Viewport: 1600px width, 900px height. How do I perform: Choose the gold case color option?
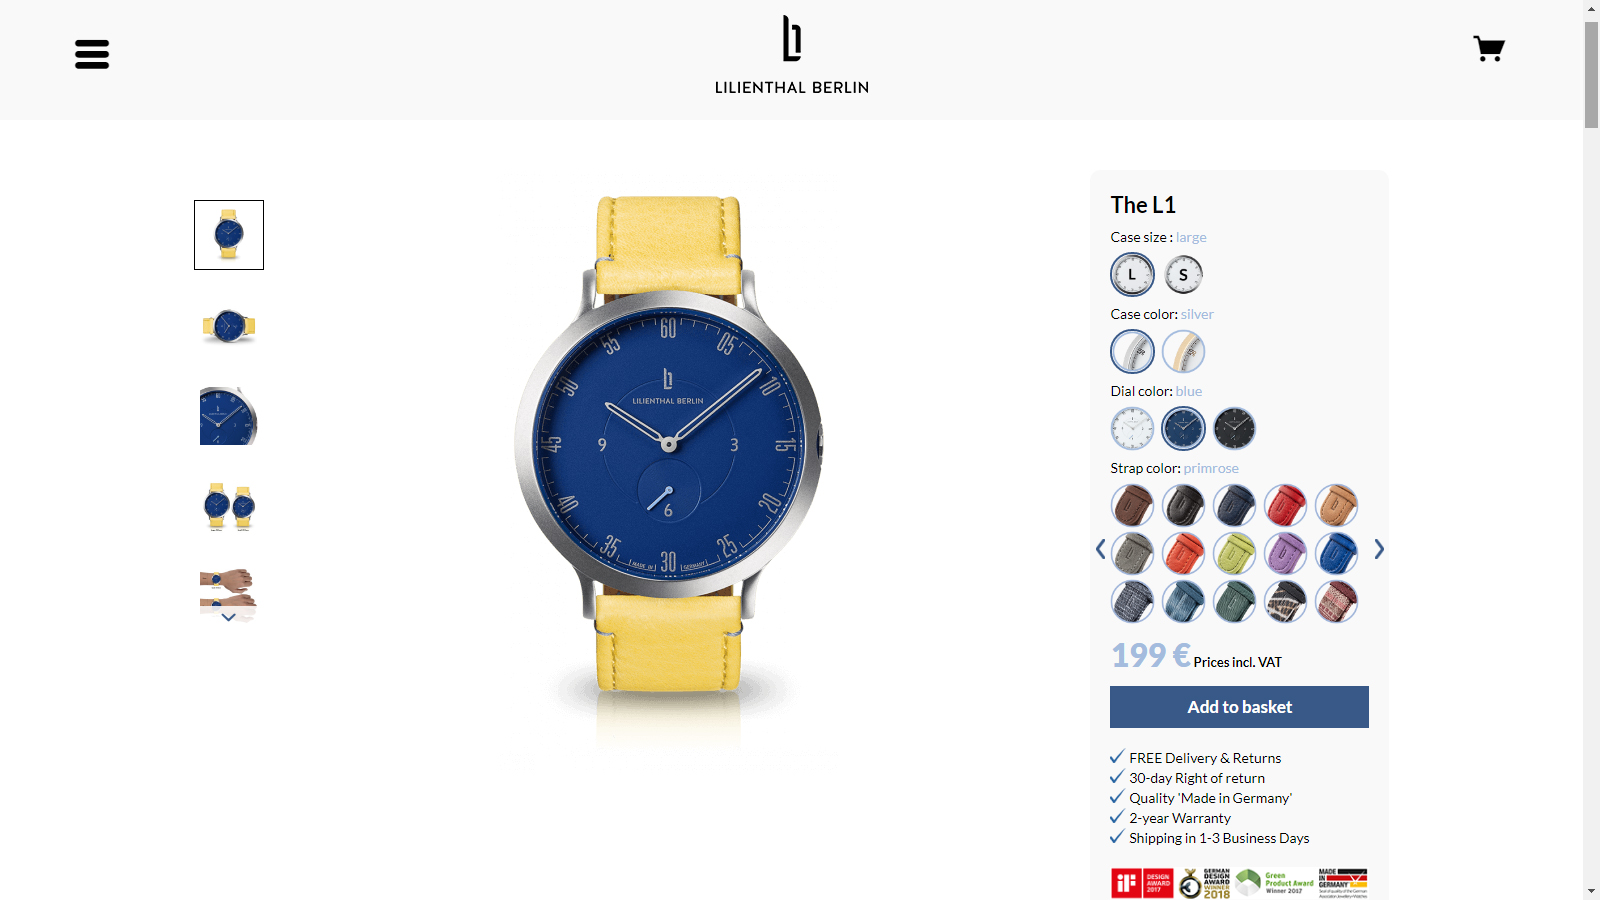pos(1183,351)
